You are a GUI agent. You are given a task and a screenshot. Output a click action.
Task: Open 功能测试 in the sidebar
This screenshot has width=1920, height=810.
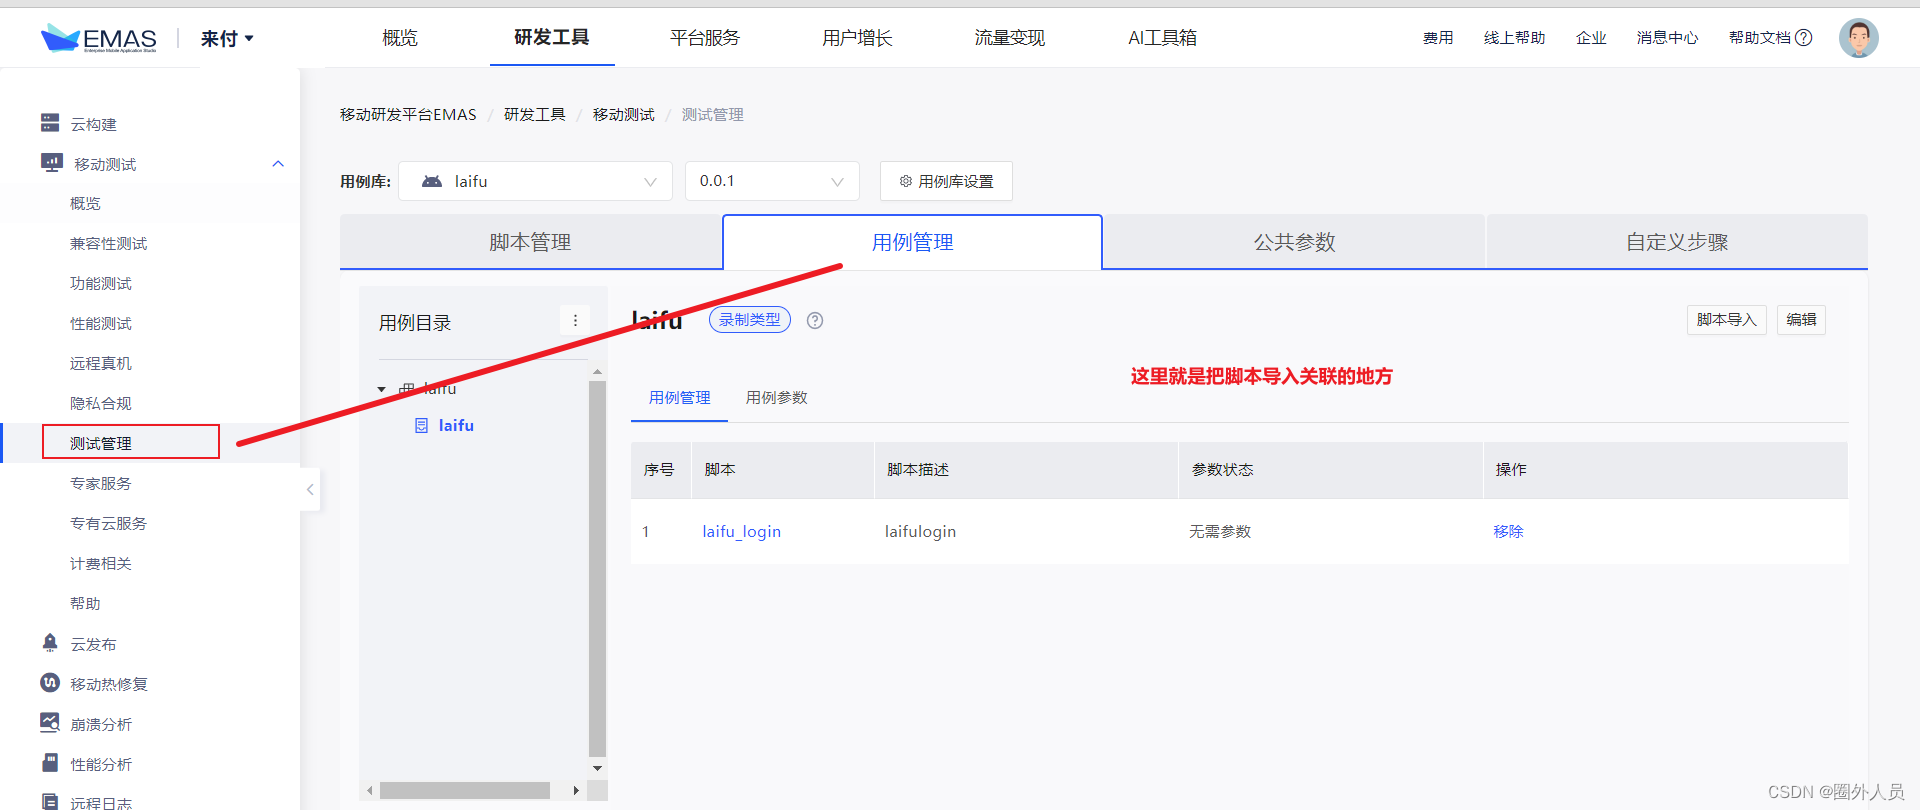pyautogui.click(x=100, y=283)
